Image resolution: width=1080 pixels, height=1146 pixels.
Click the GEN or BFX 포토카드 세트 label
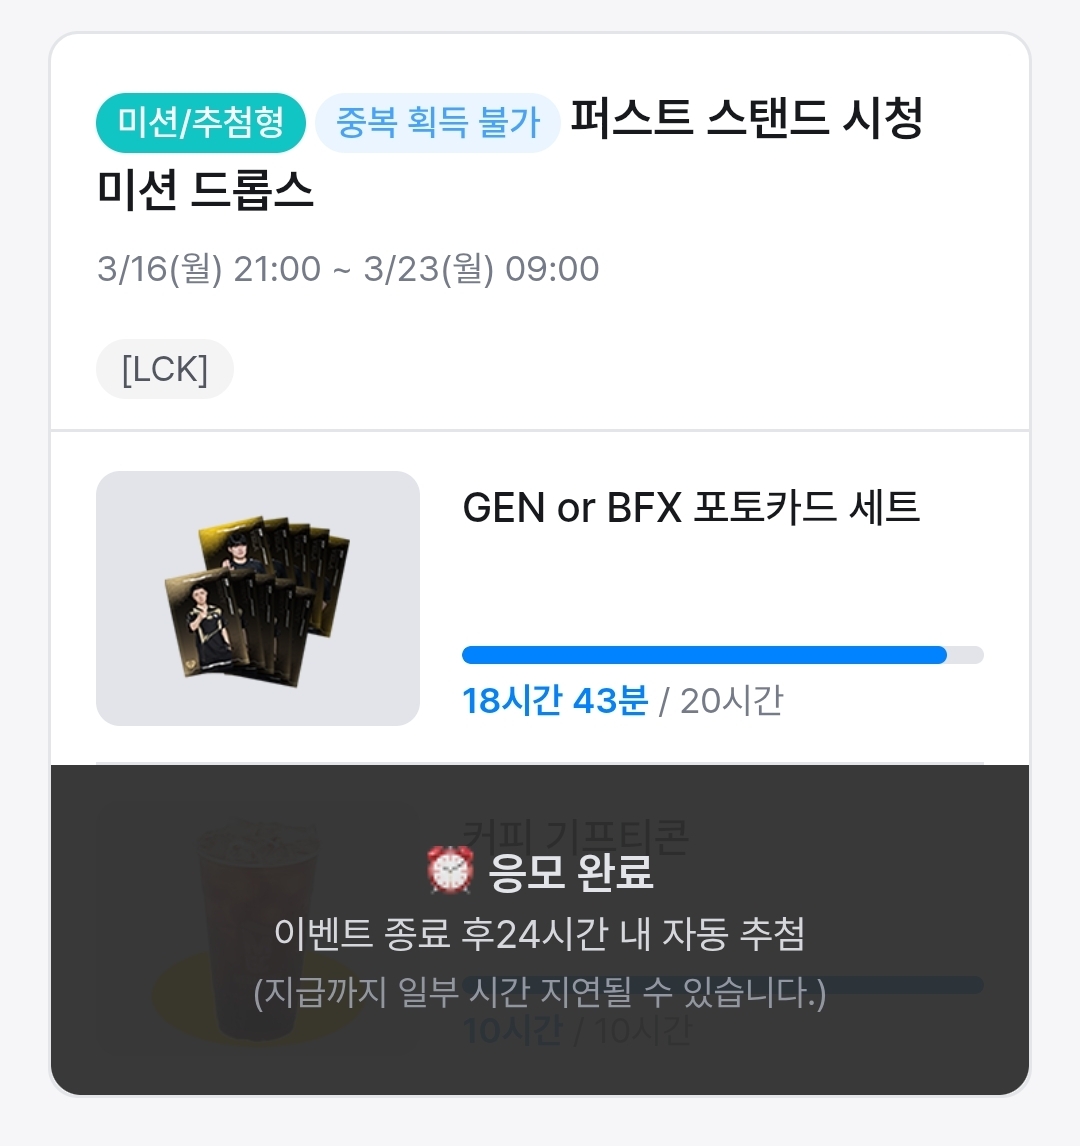[x=691, y=508]
